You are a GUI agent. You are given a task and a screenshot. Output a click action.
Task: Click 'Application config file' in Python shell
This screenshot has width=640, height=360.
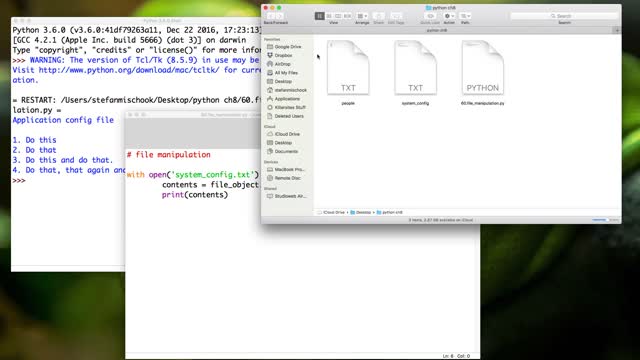(x=63, y=120)
